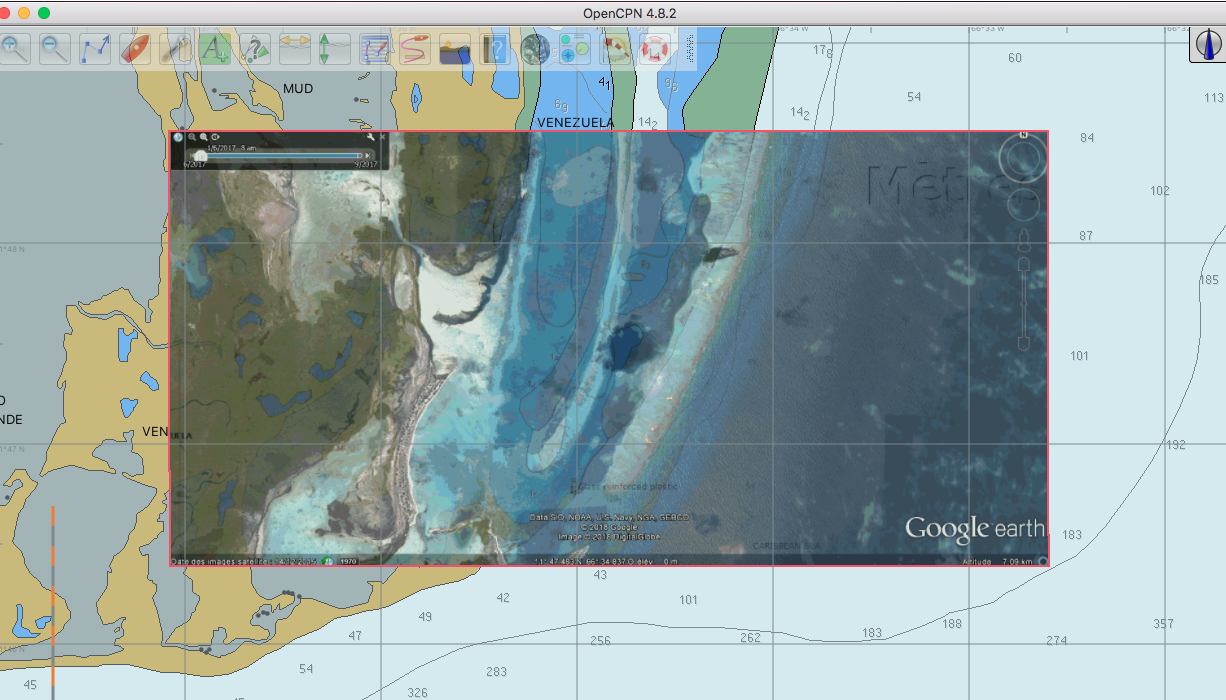Image resolution: width=1226 pixels, height=700 pixels.
Task: Toggle AIS targets display icon
Action: click(255, 49)
